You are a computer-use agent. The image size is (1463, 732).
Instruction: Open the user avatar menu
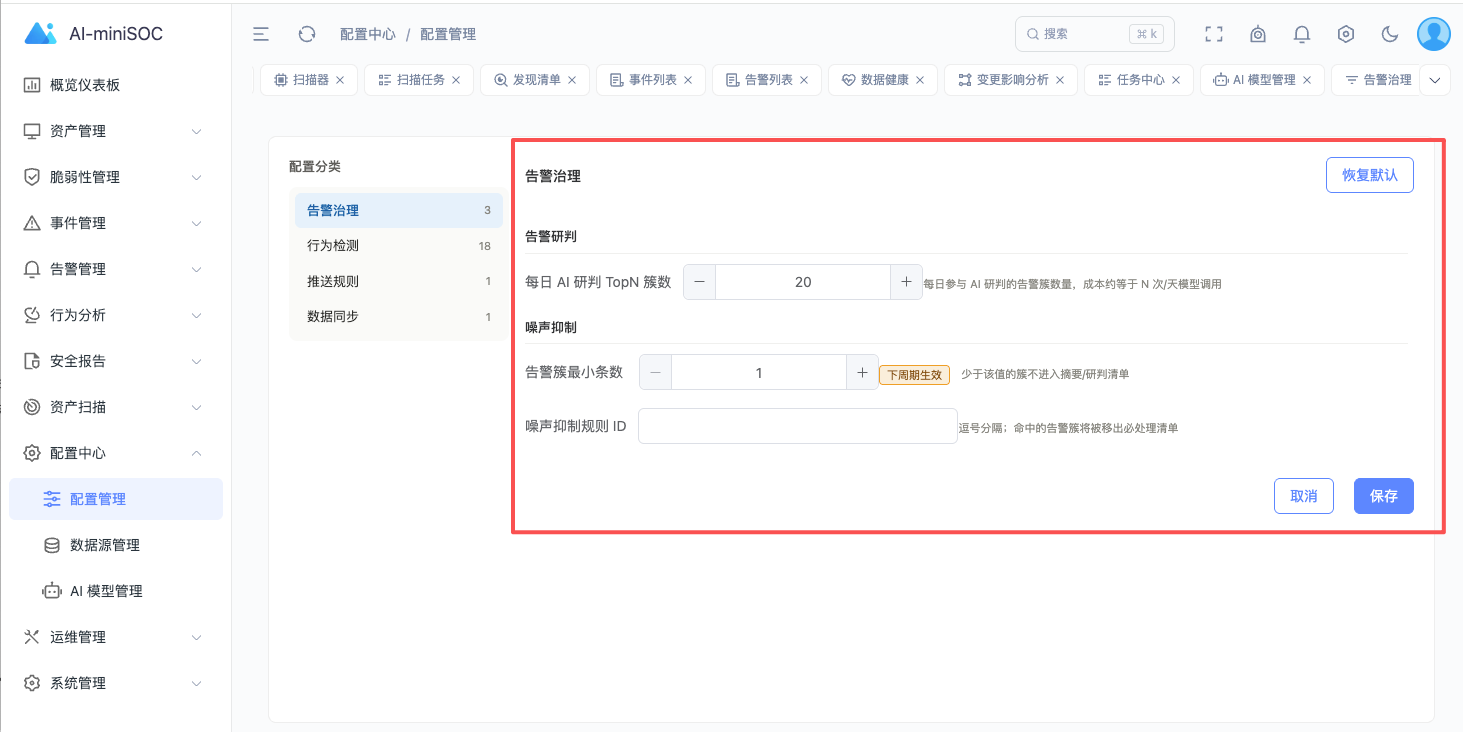coord(1434,34)
